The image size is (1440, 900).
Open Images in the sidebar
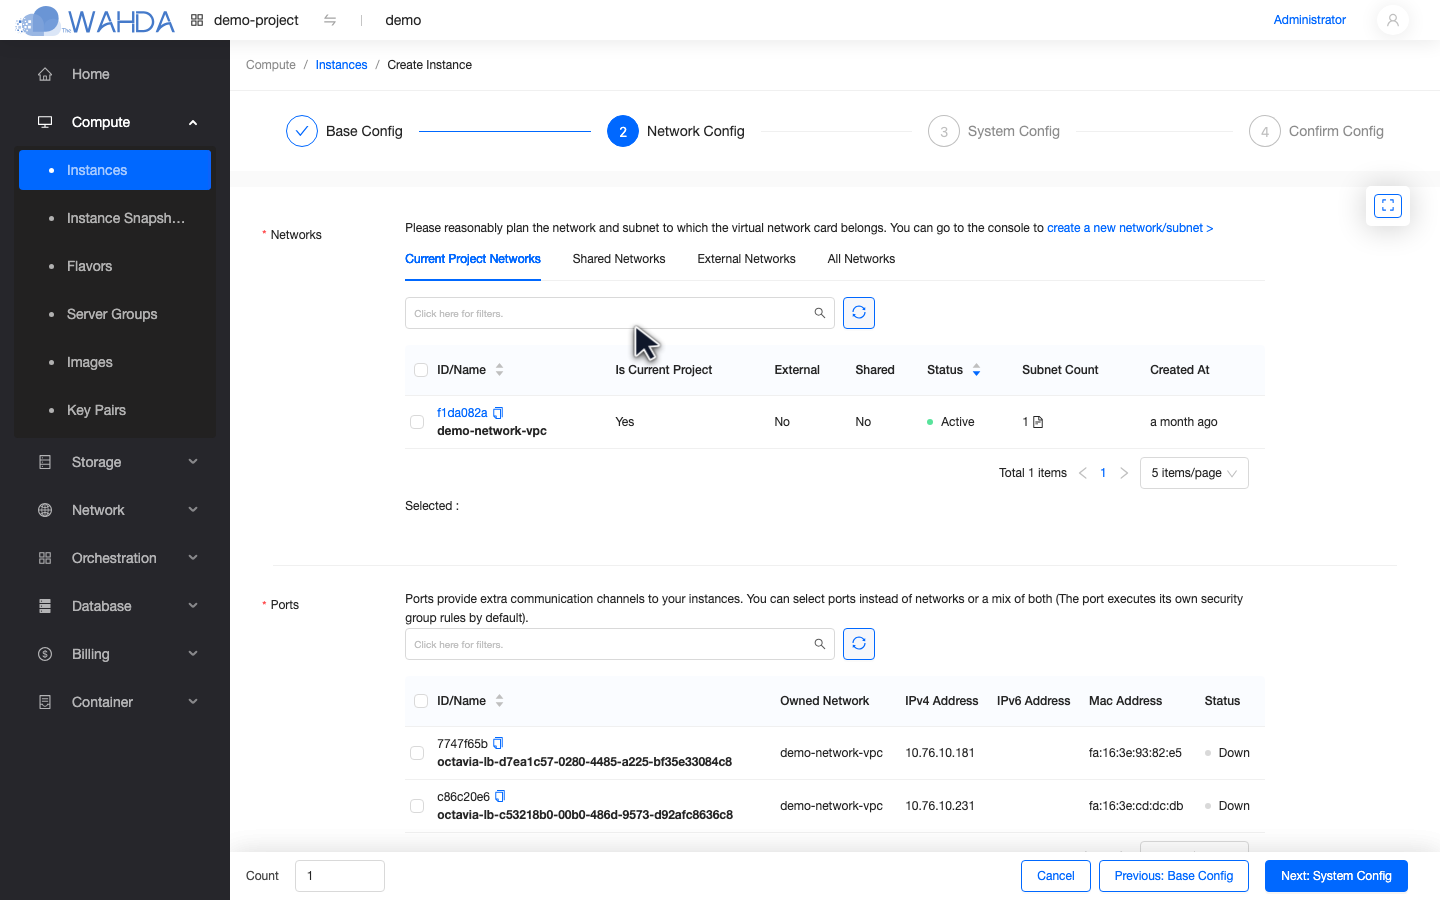tap(115, 362)
